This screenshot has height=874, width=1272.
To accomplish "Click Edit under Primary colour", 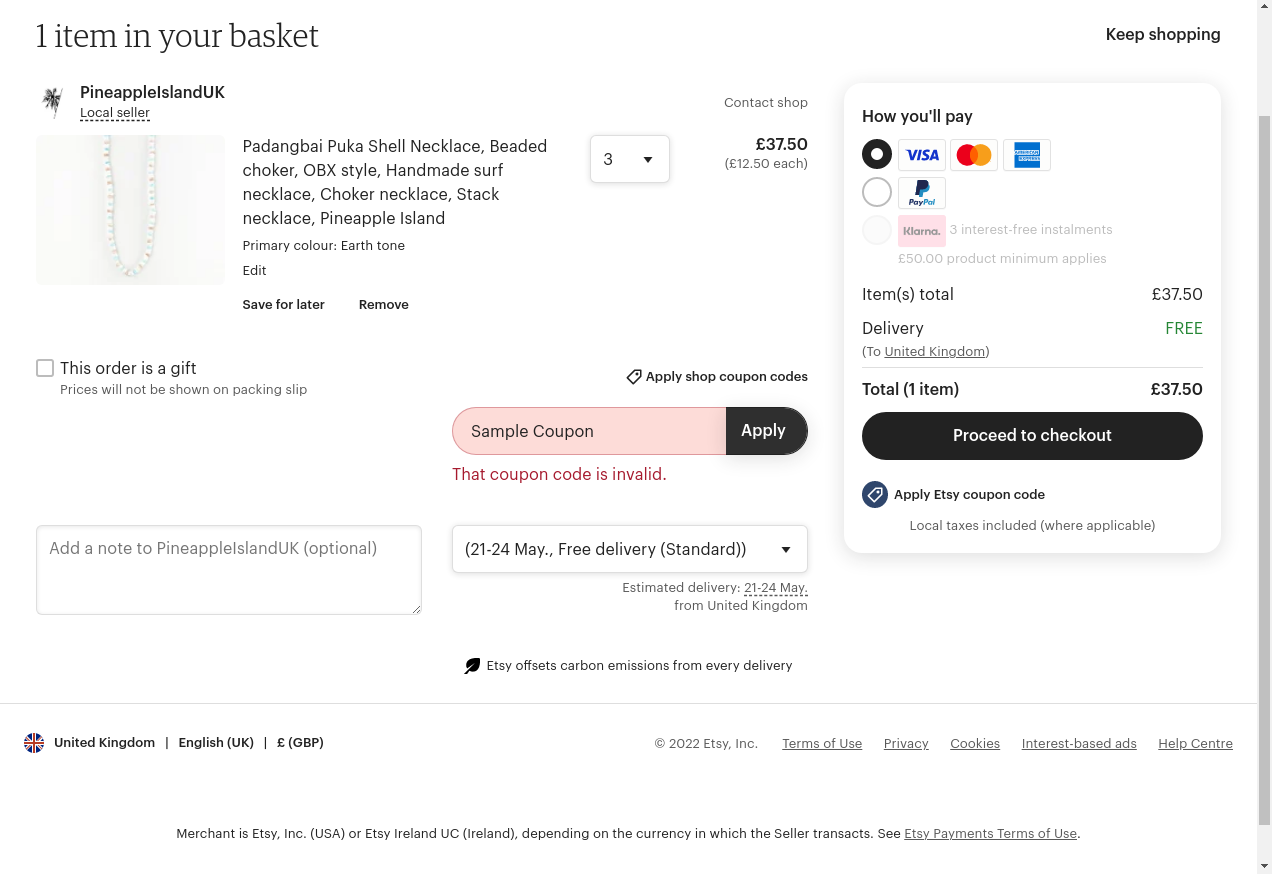I will pyautogui.click(x=254, y=270).
